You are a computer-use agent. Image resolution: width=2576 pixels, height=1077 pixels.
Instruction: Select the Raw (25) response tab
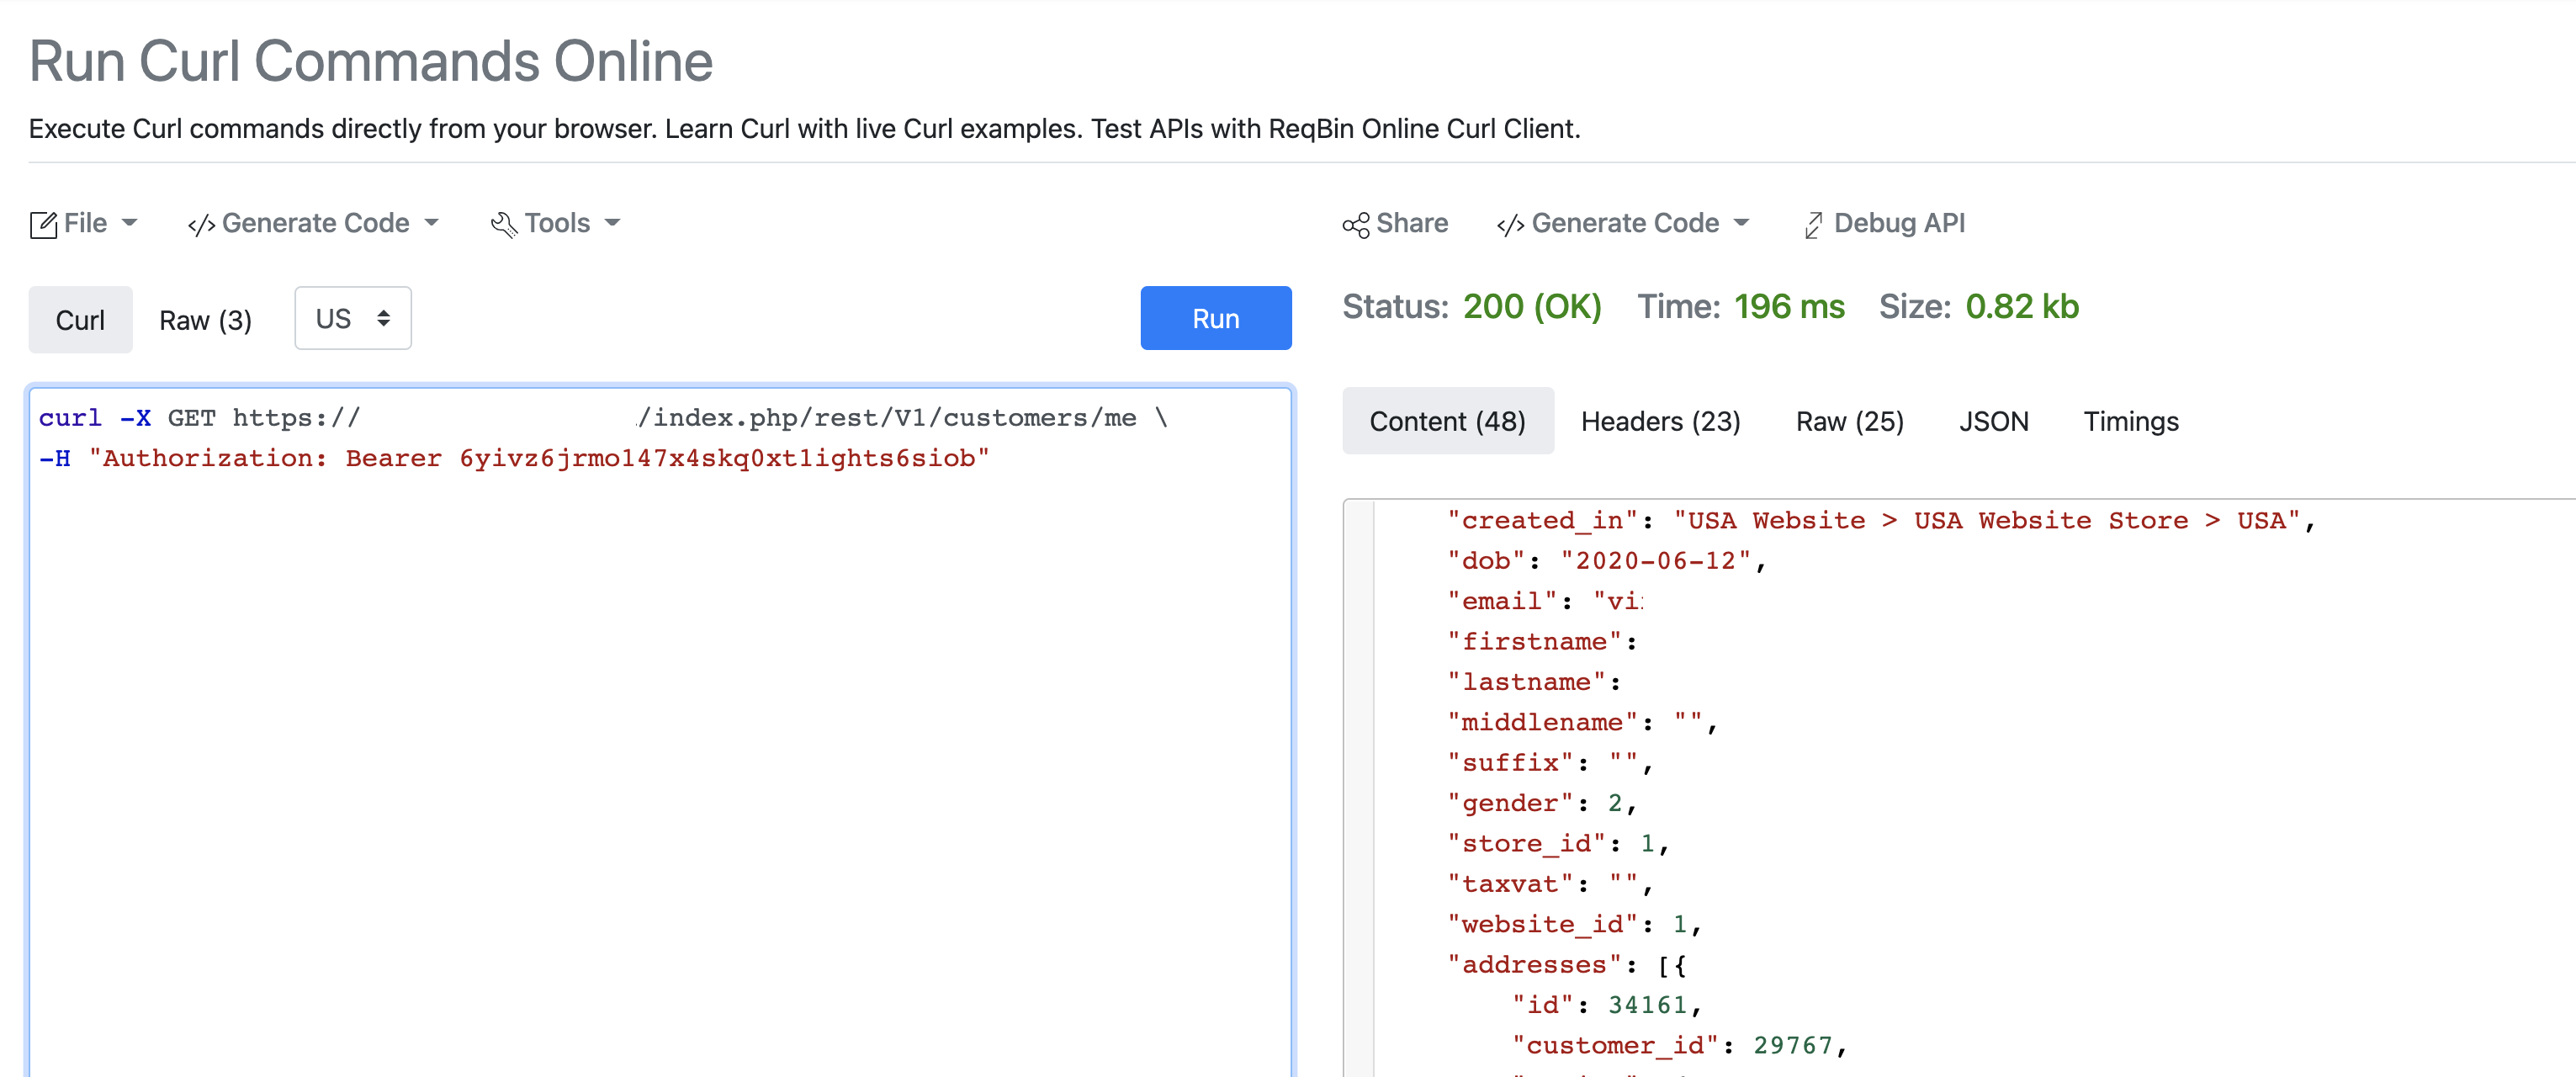(x=1849, y=422)
